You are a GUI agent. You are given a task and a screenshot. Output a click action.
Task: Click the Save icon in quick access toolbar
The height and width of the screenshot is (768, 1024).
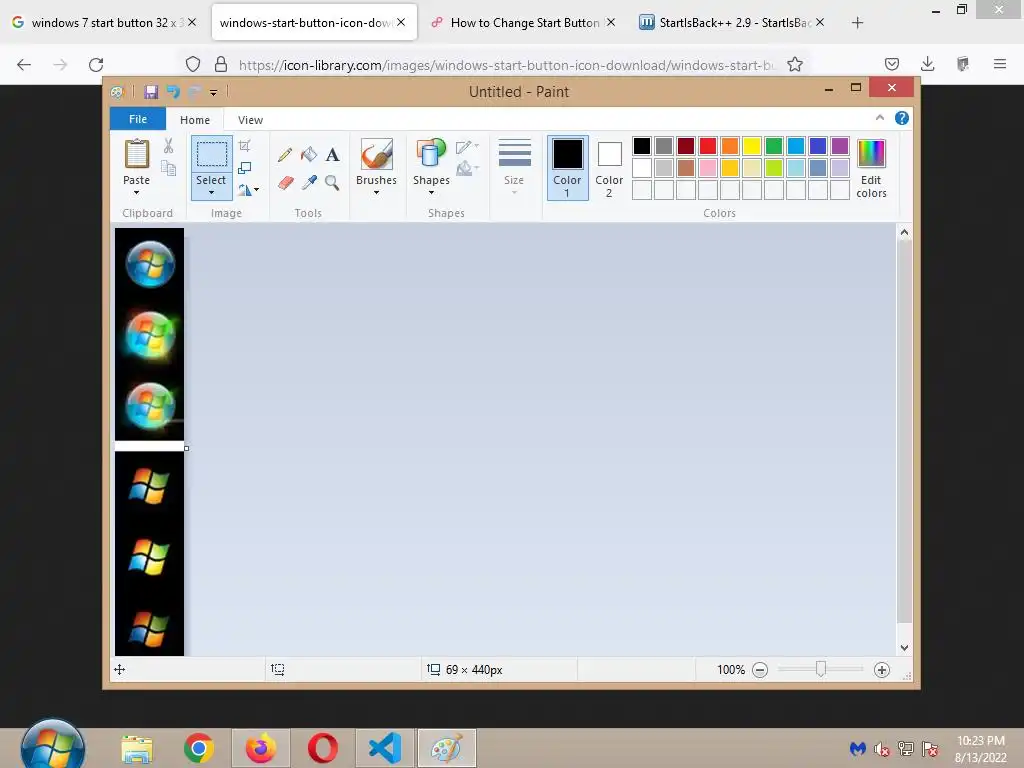point(151,92)
